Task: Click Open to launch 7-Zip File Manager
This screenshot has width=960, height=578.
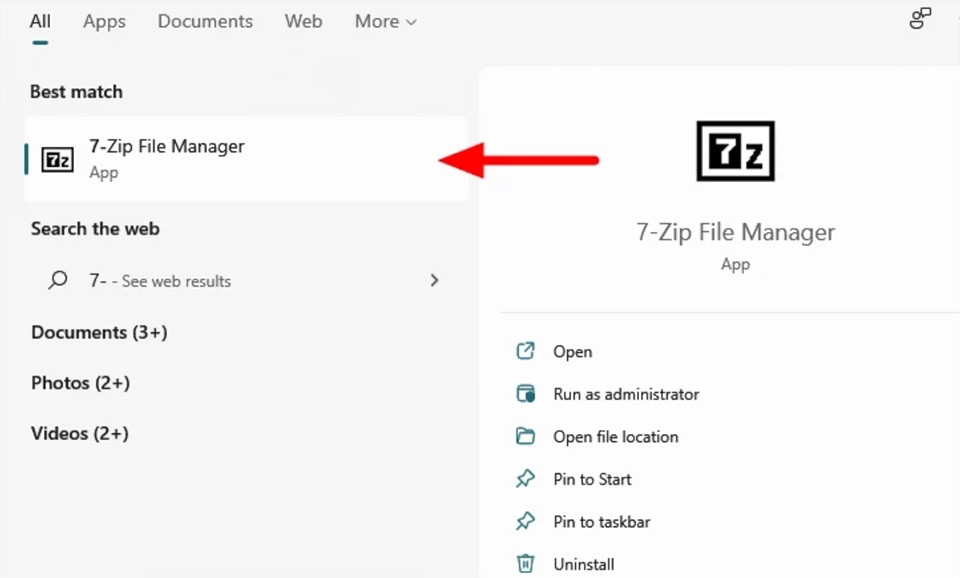Action: tap(573, 351)
